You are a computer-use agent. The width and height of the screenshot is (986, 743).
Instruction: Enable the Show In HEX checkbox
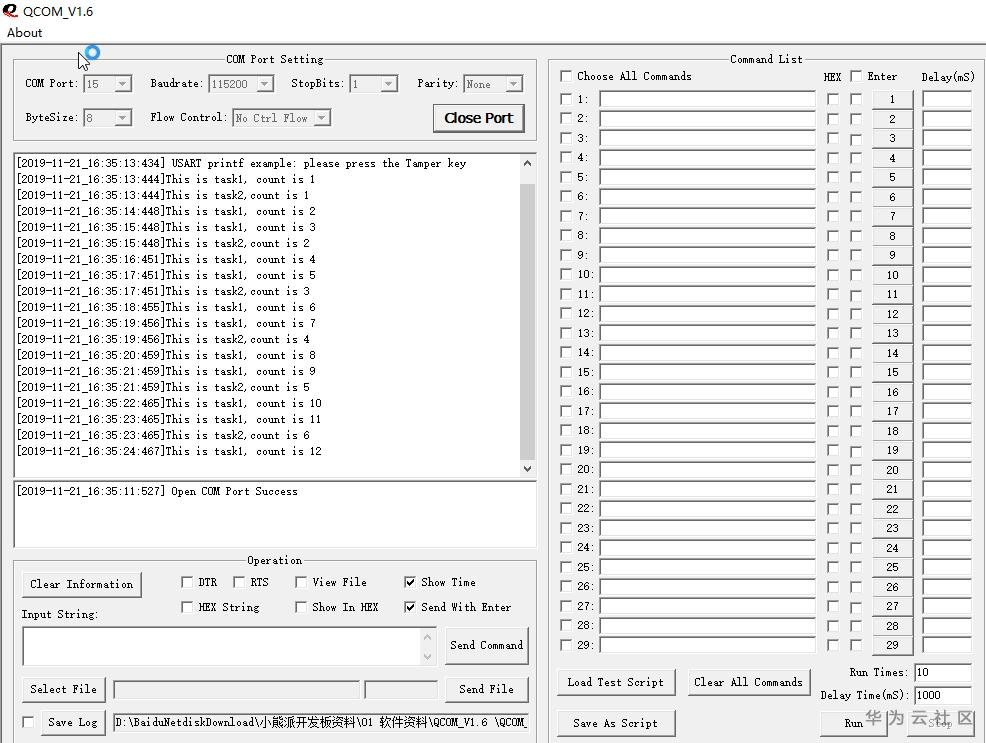pos(301,607)
